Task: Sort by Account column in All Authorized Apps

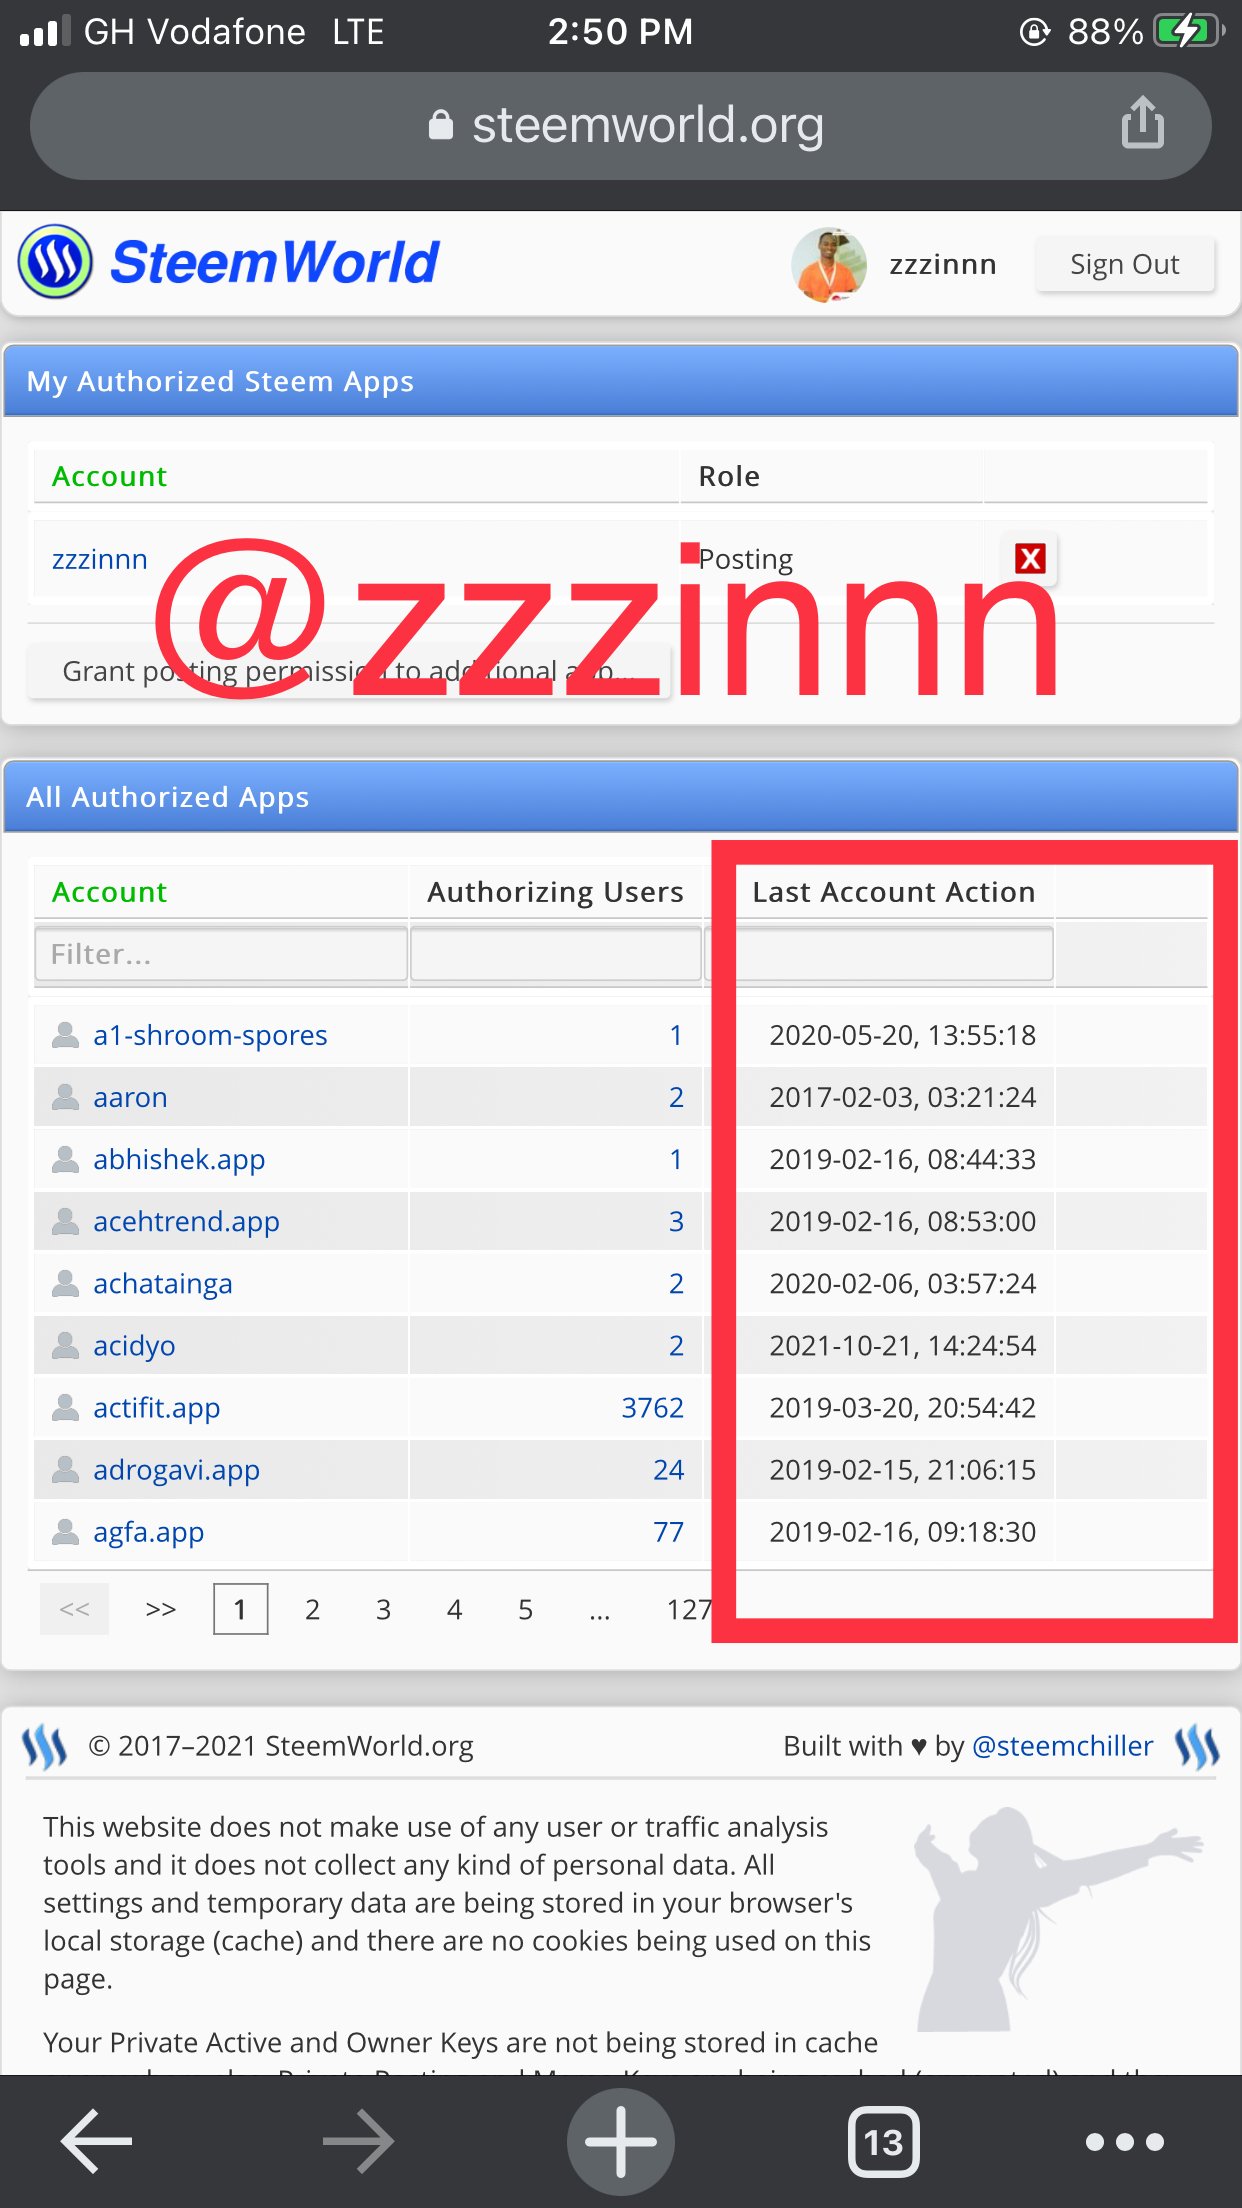Action: 109,892
